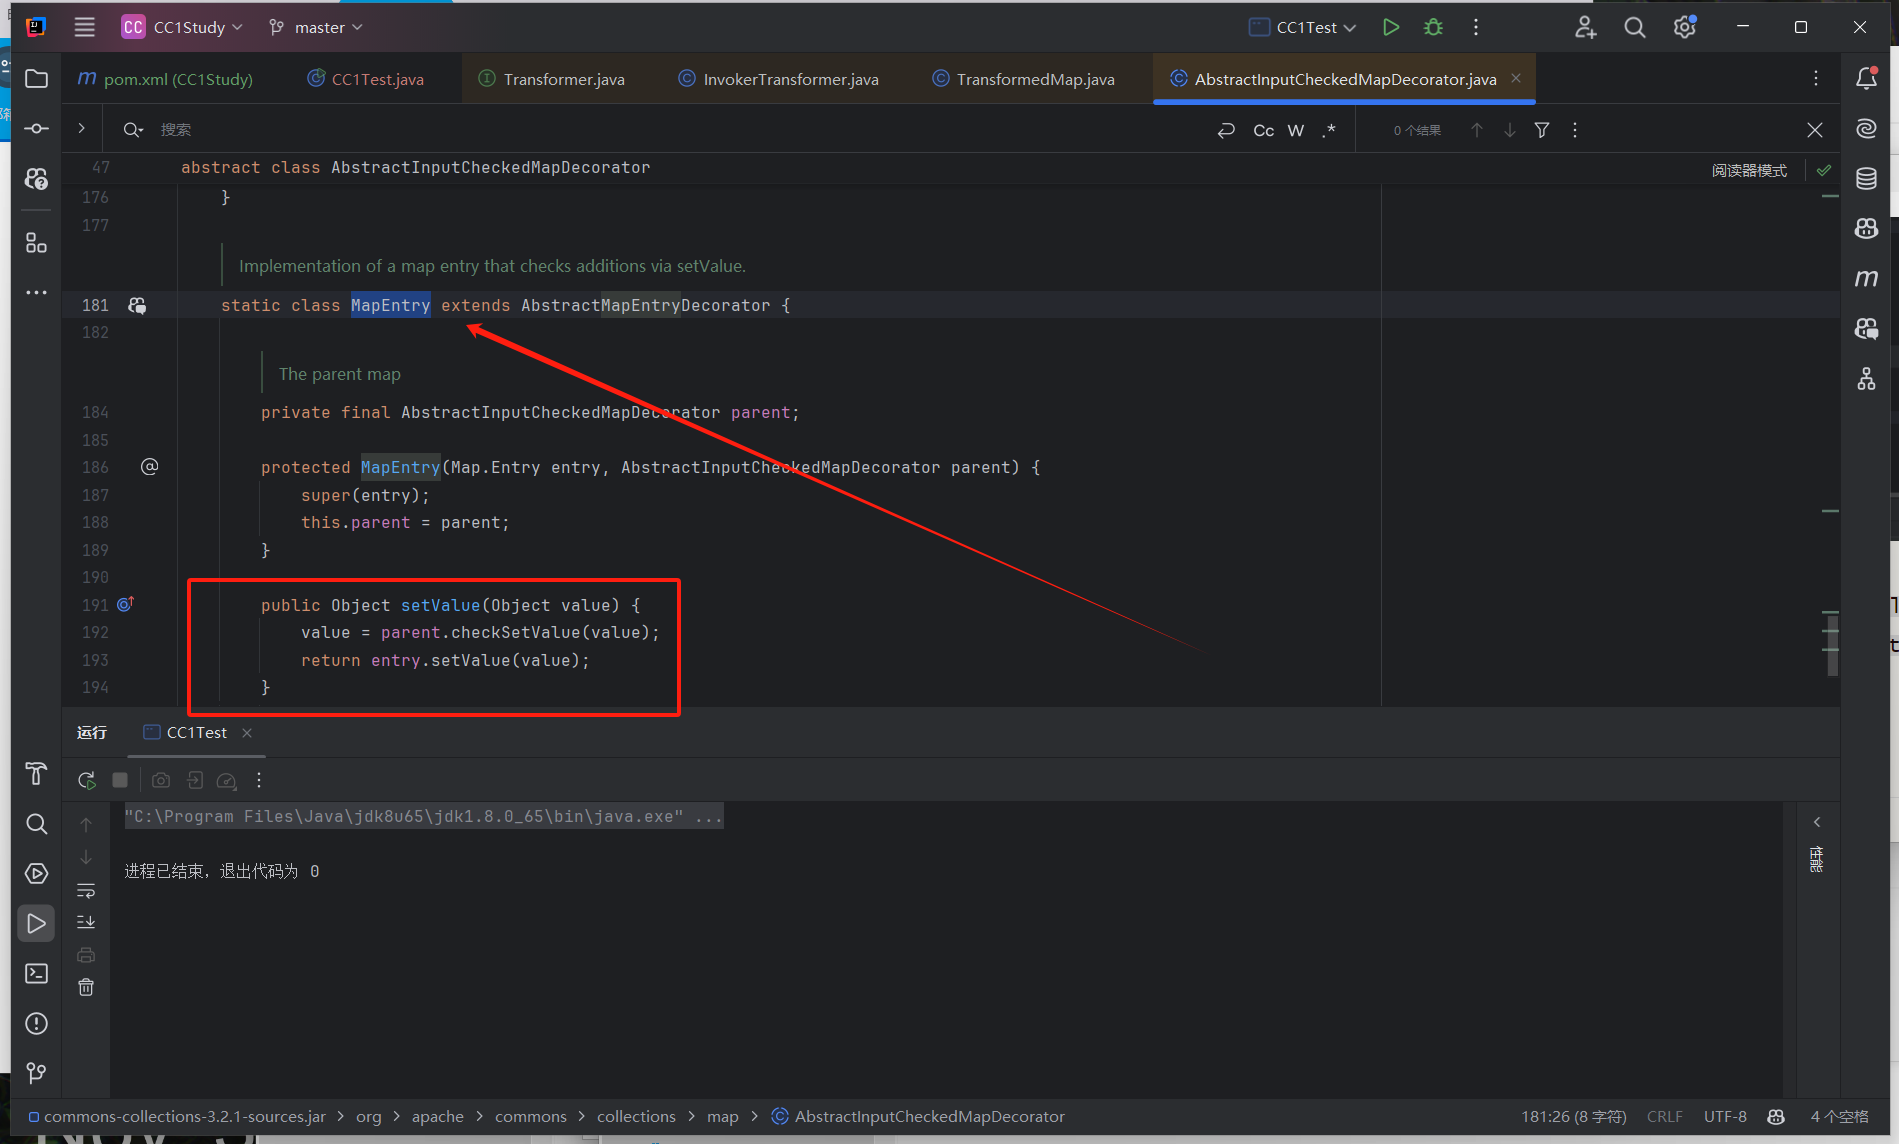
Task: Switch to Transformer.java tab
Action: pos(552,79)
